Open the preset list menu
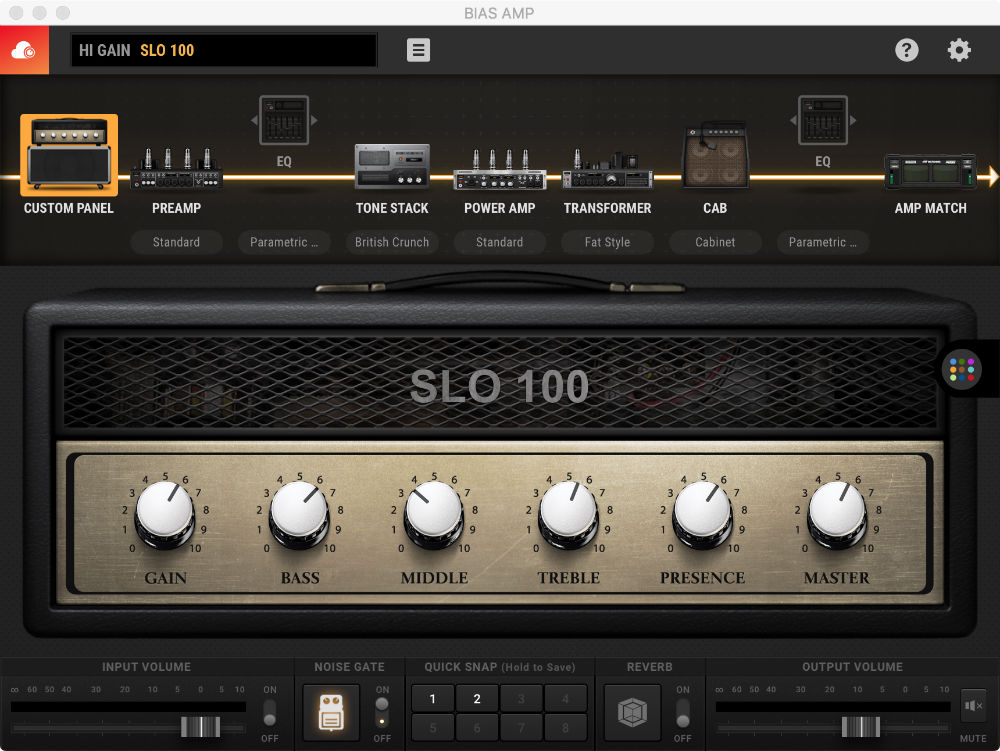 (x=418, y=49)
